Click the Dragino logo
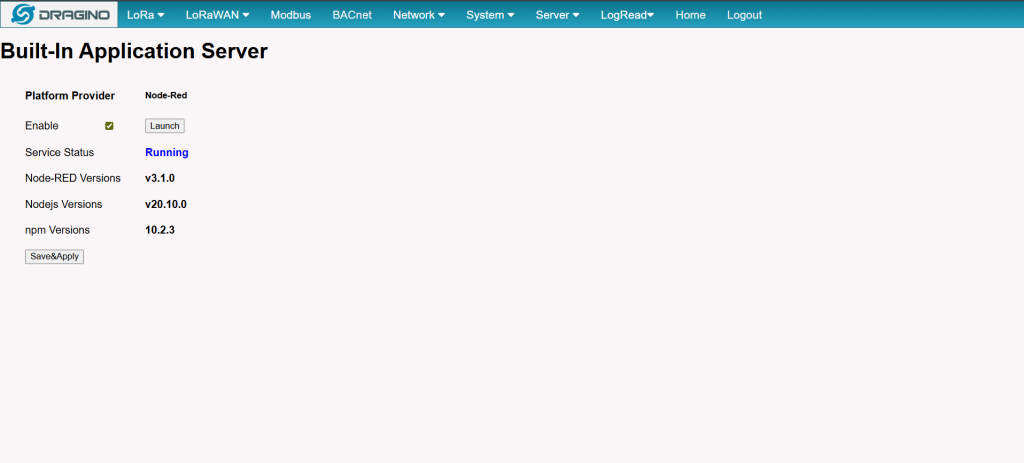Image resolution: width=1024 pixels, height=463 pixels. (59, 15)
